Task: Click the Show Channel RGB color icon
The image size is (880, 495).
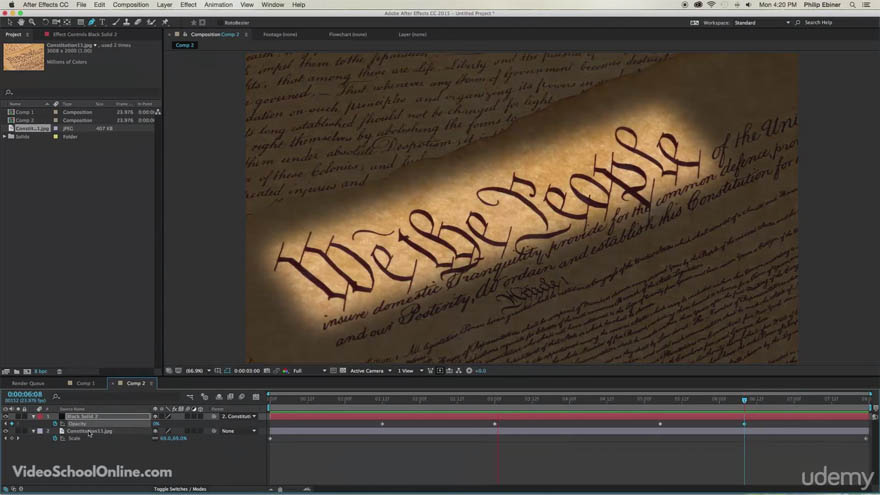Action: [x=285, y=371]
